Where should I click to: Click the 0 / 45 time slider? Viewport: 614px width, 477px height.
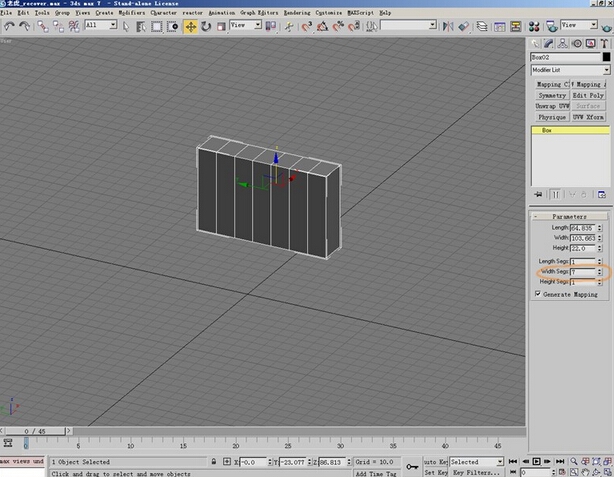(x=35, y=431)
